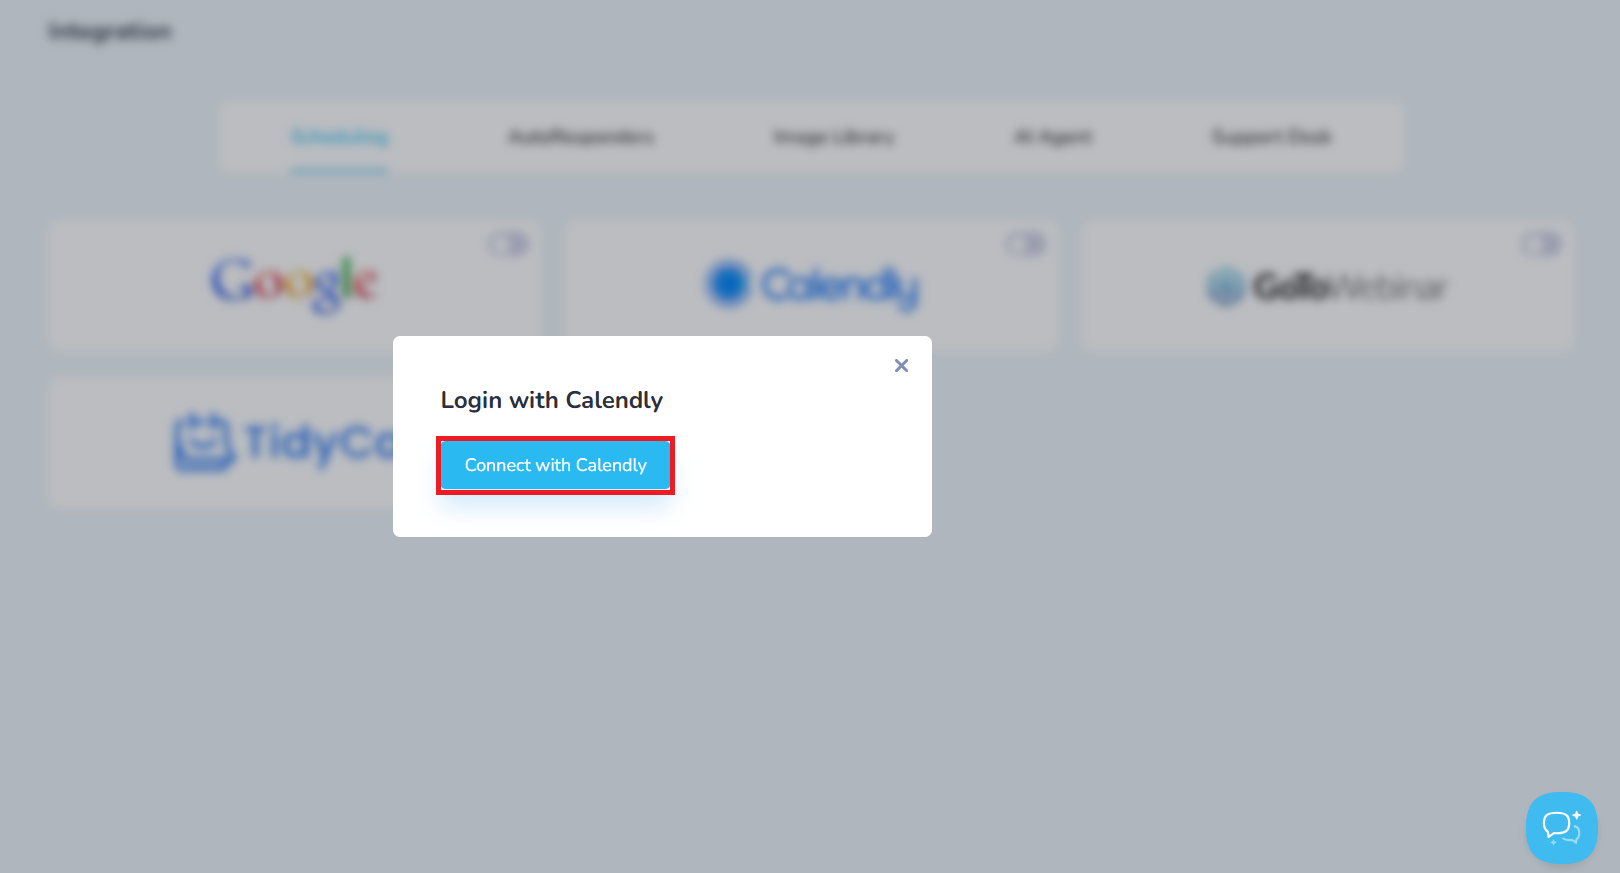Close the Login with Calendly dialog
The image size is (1620, 873).
[901, 366]
